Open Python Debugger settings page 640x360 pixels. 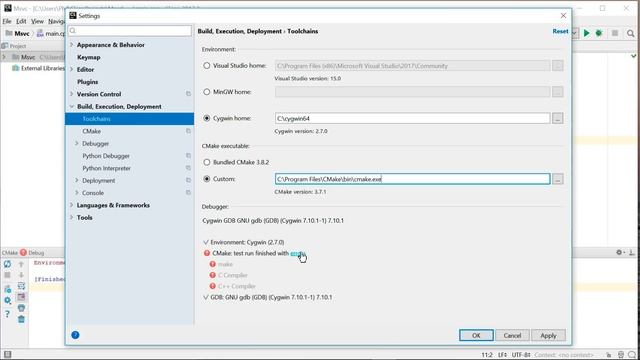click(106, 156)
